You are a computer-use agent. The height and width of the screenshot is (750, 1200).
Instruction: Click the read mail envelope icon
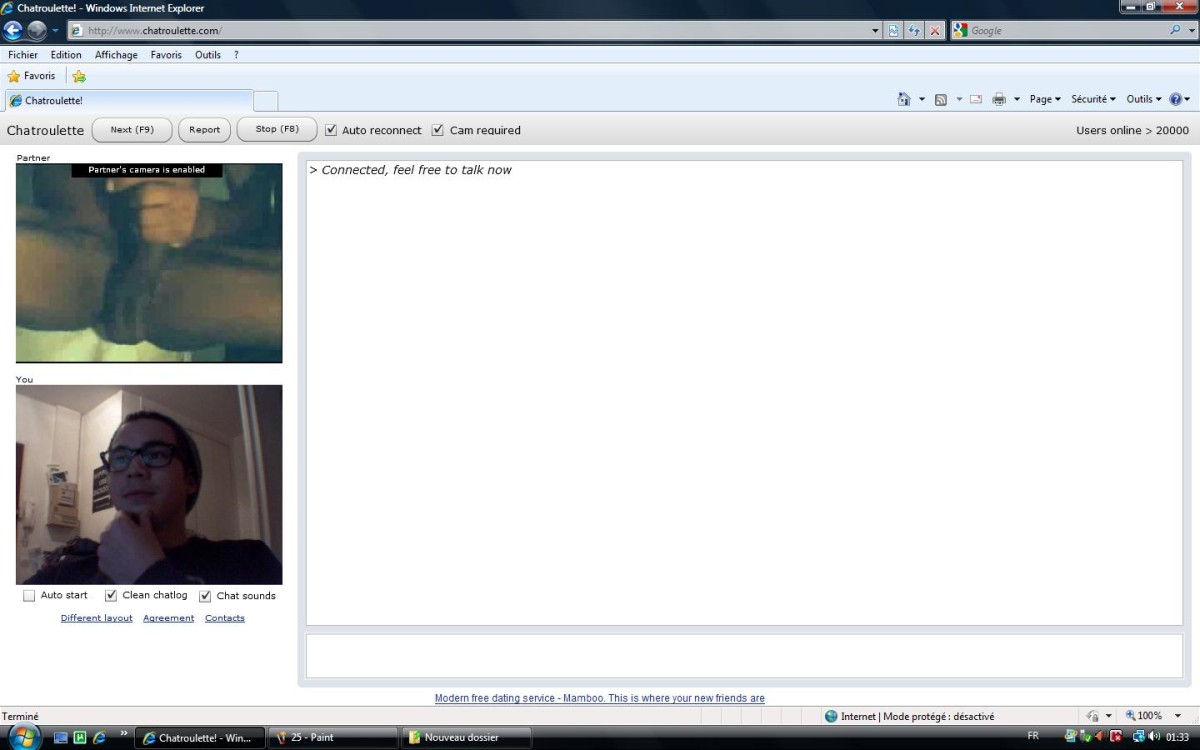[x=976, y=99]
